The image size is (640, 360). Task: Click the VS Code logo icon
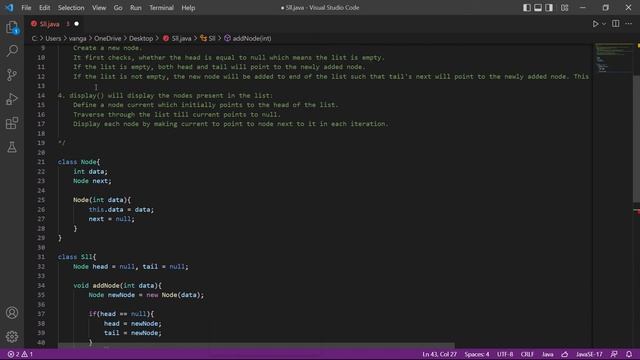click(x=9, y=7)
